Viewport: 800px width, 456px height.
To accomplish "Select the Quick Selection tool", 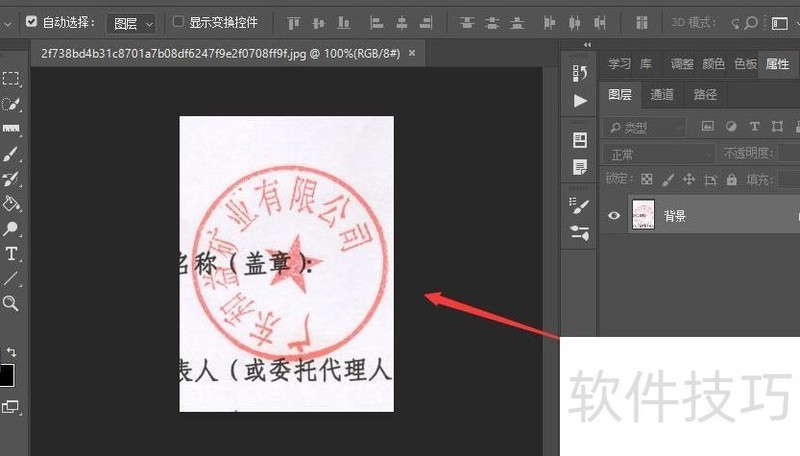I will click(x=11, y=104).
